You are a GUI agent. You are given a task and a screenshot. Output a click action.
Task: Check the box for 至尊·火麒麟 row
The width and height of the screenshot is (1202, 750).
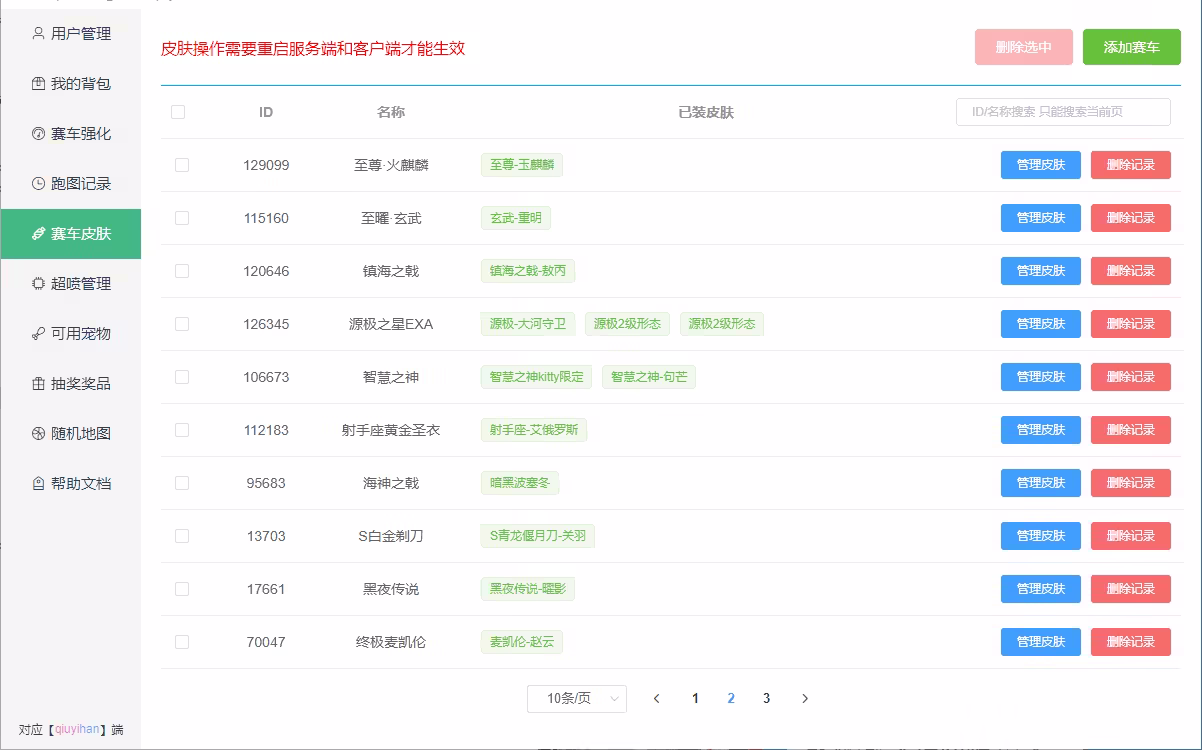pos(182,165)
